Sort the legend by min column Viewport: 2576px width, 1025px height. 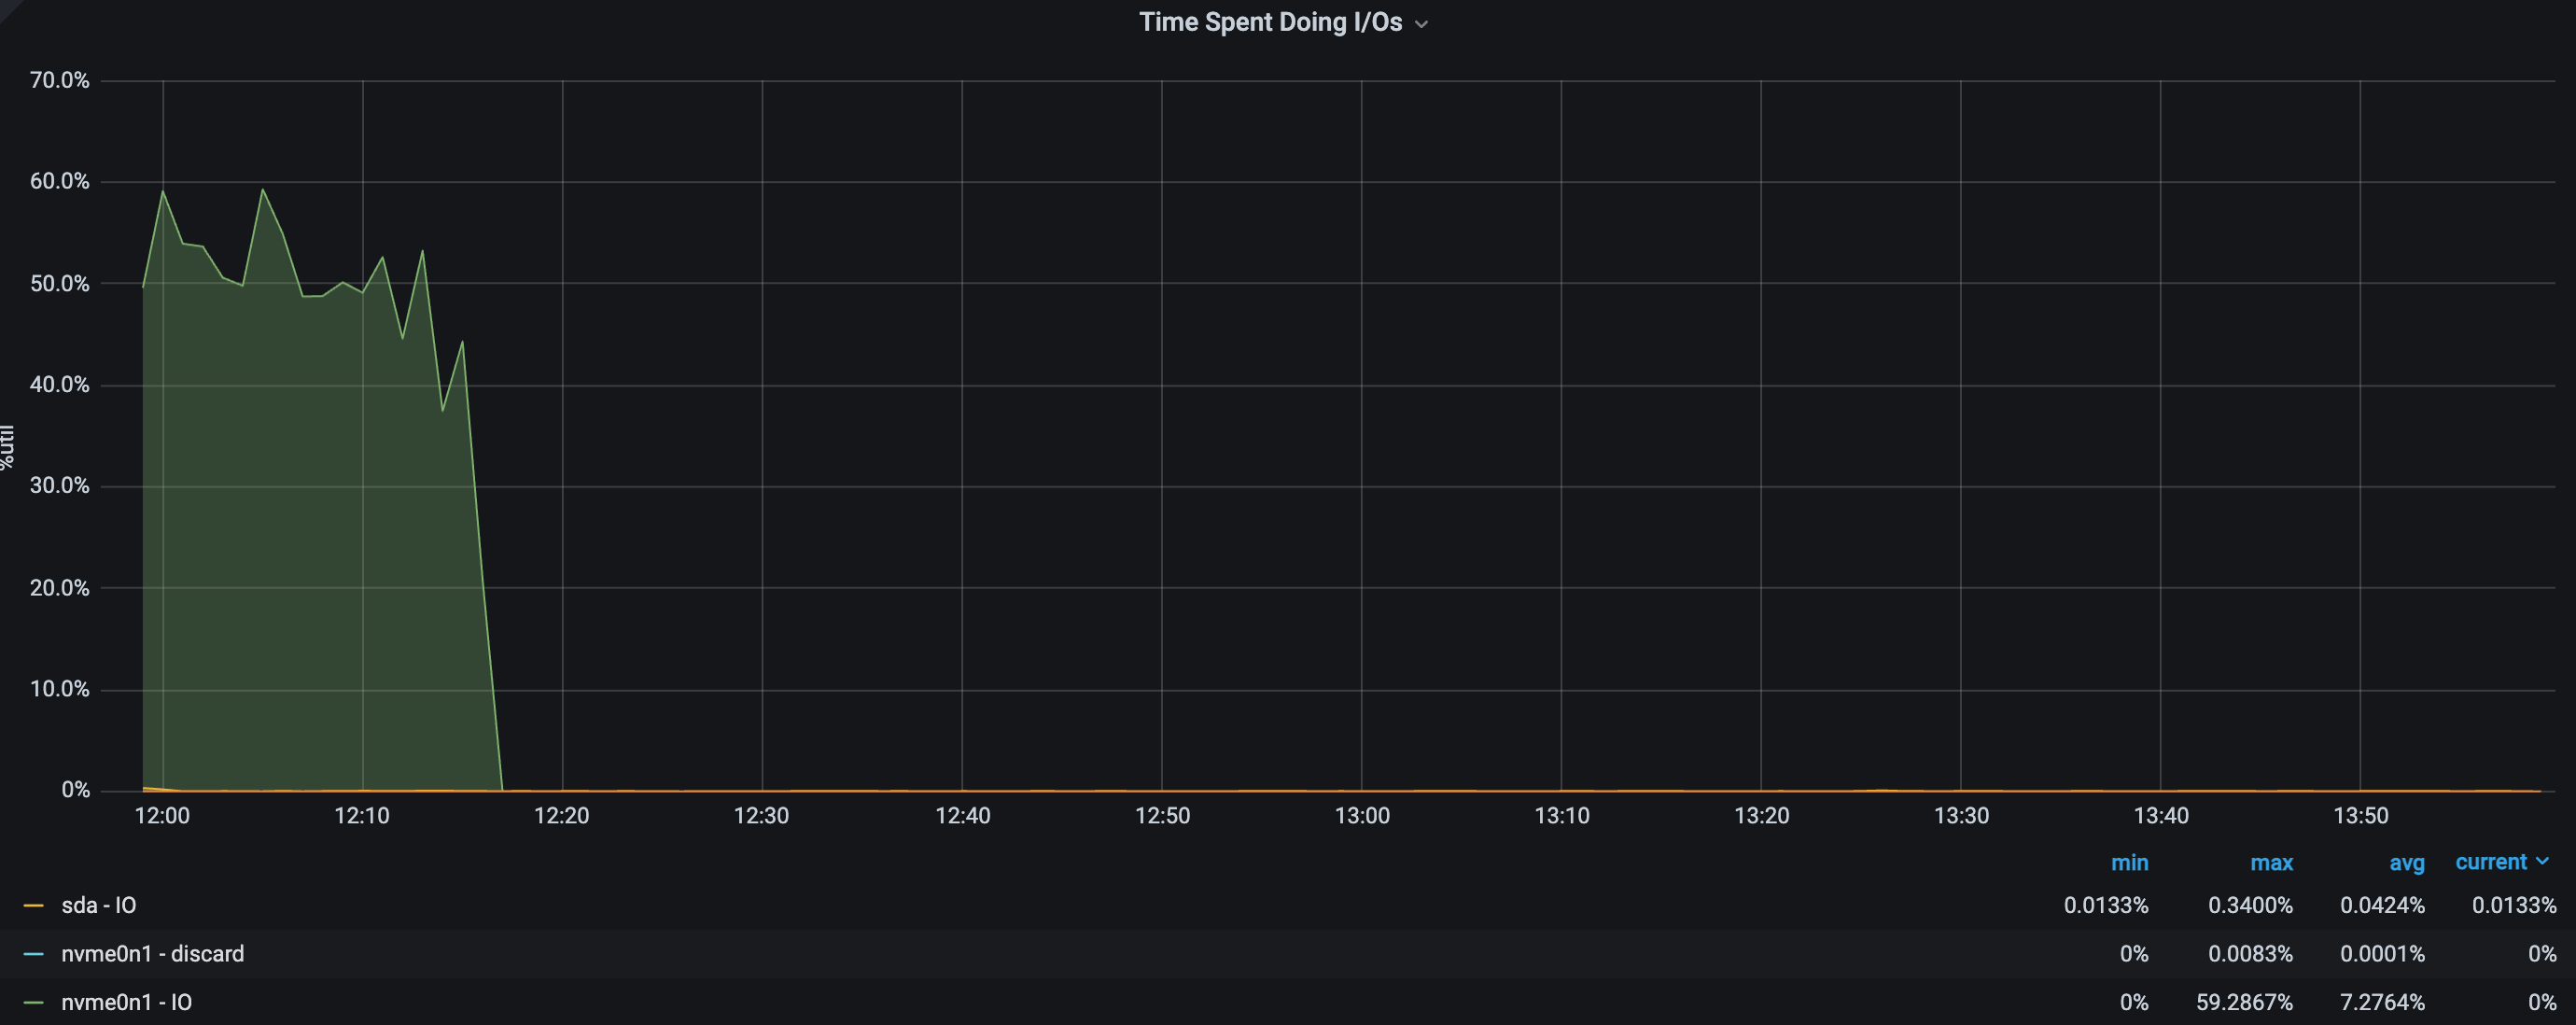[x=2129, y=862]
